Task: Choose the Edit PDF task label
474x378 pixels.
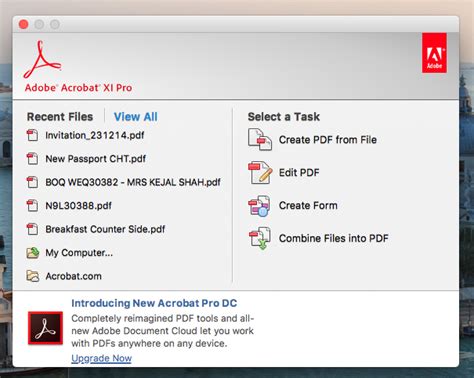Action: click(x=299, y=172)
